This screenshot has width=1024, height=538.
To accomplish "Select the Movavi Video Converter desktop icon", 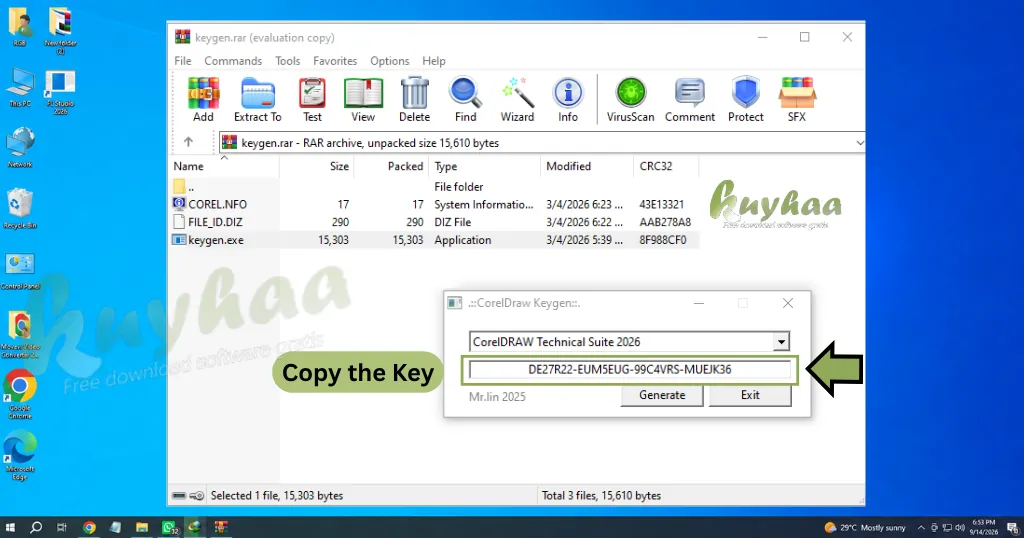I will tap(20, 334).
